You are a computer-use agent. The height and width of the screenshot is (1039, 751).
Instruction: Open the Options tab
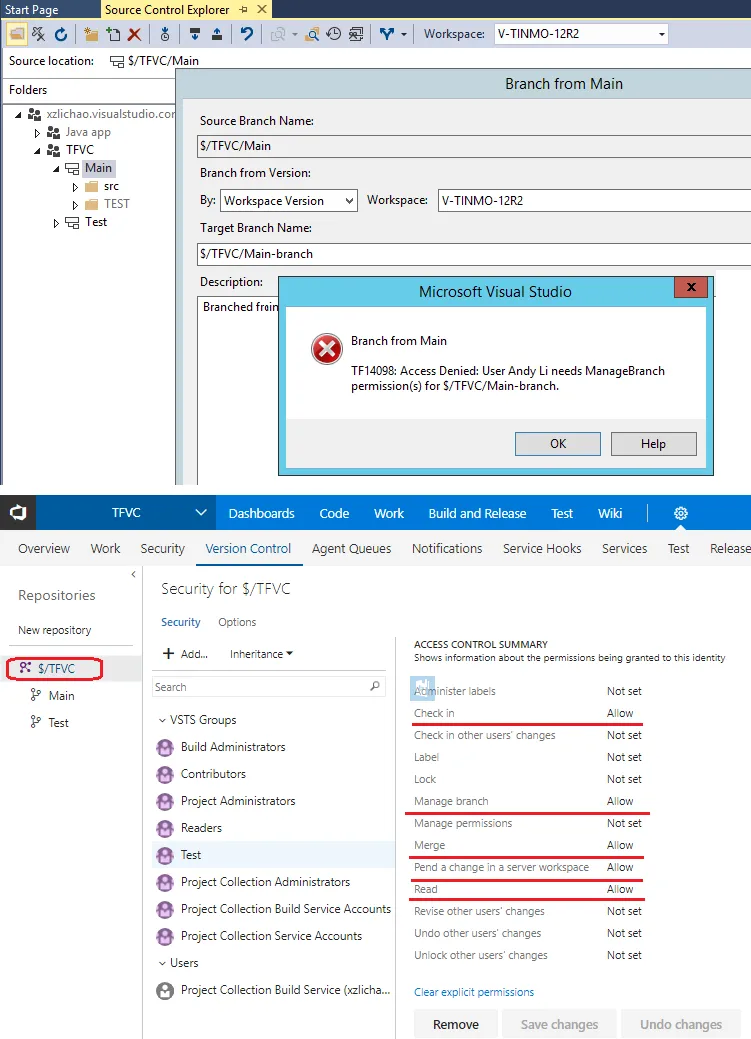[237, 622]
